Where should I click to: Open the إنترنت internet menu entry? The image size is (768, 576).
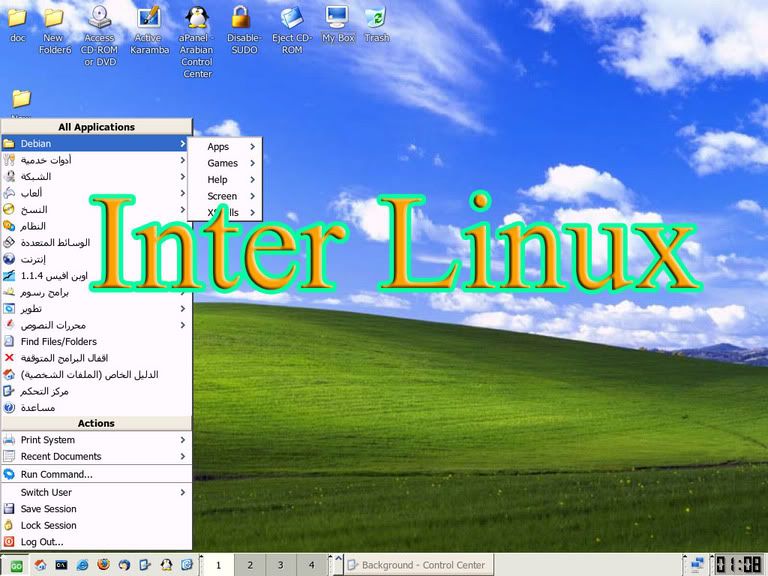96,259
